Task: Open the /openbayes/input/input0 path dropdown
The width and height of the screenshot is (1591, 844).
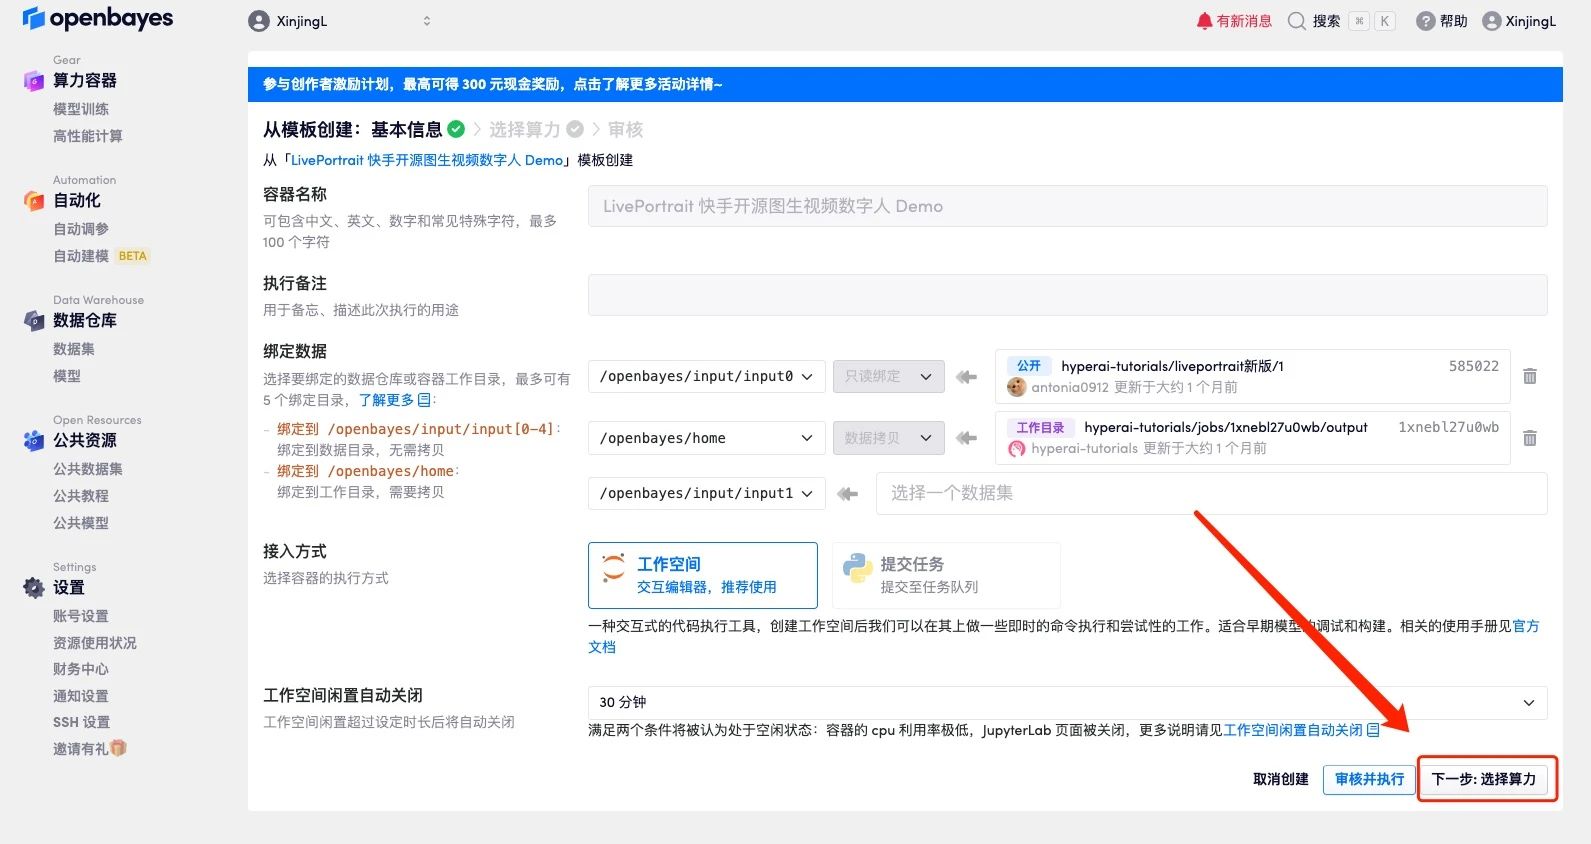Action: coord(707,377)
